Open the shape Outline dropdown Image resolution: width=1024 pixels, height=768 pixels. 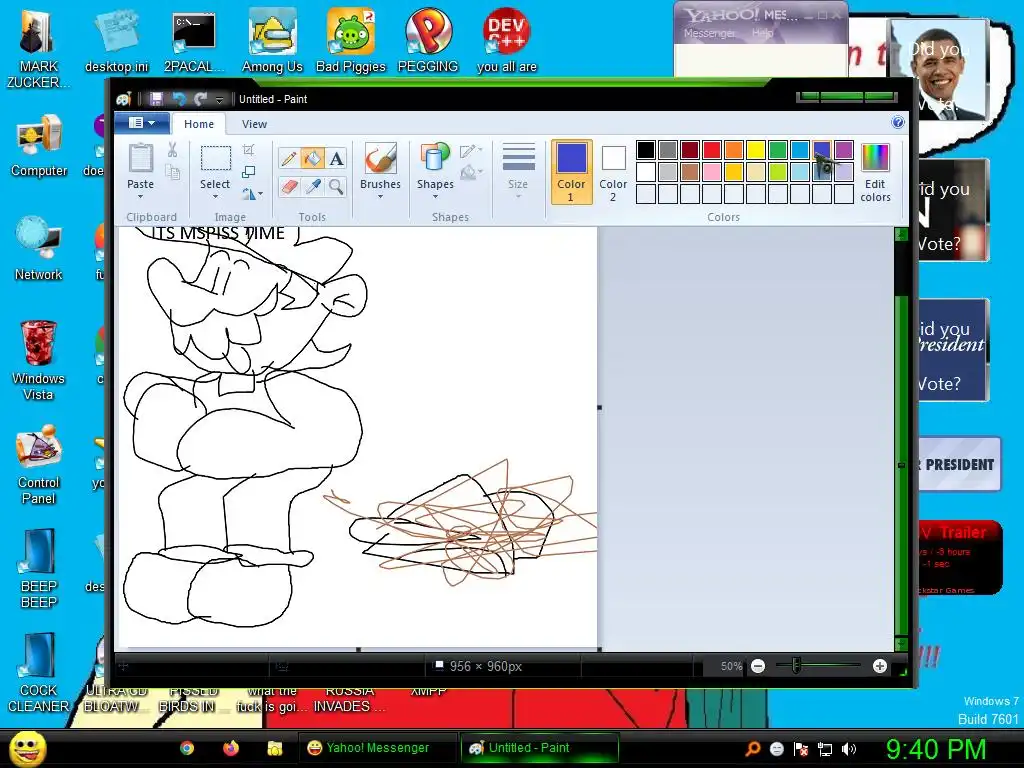[x=471, y=151]
